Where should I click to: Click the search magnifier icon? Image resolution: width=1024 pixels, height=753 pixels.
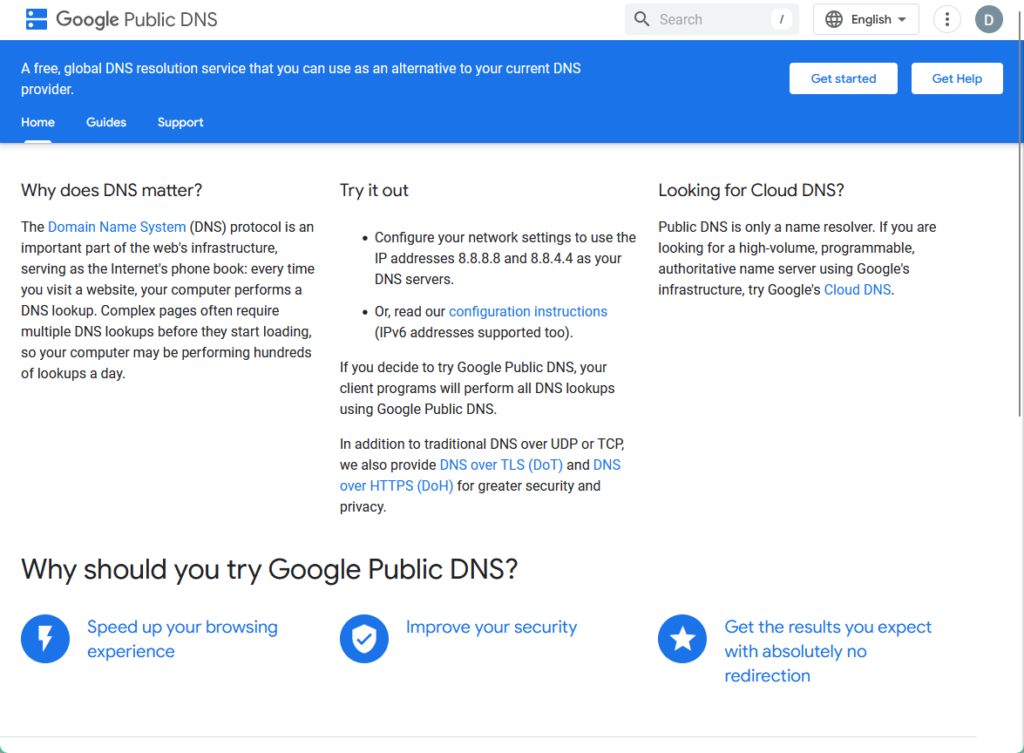[x=642, y=19]
